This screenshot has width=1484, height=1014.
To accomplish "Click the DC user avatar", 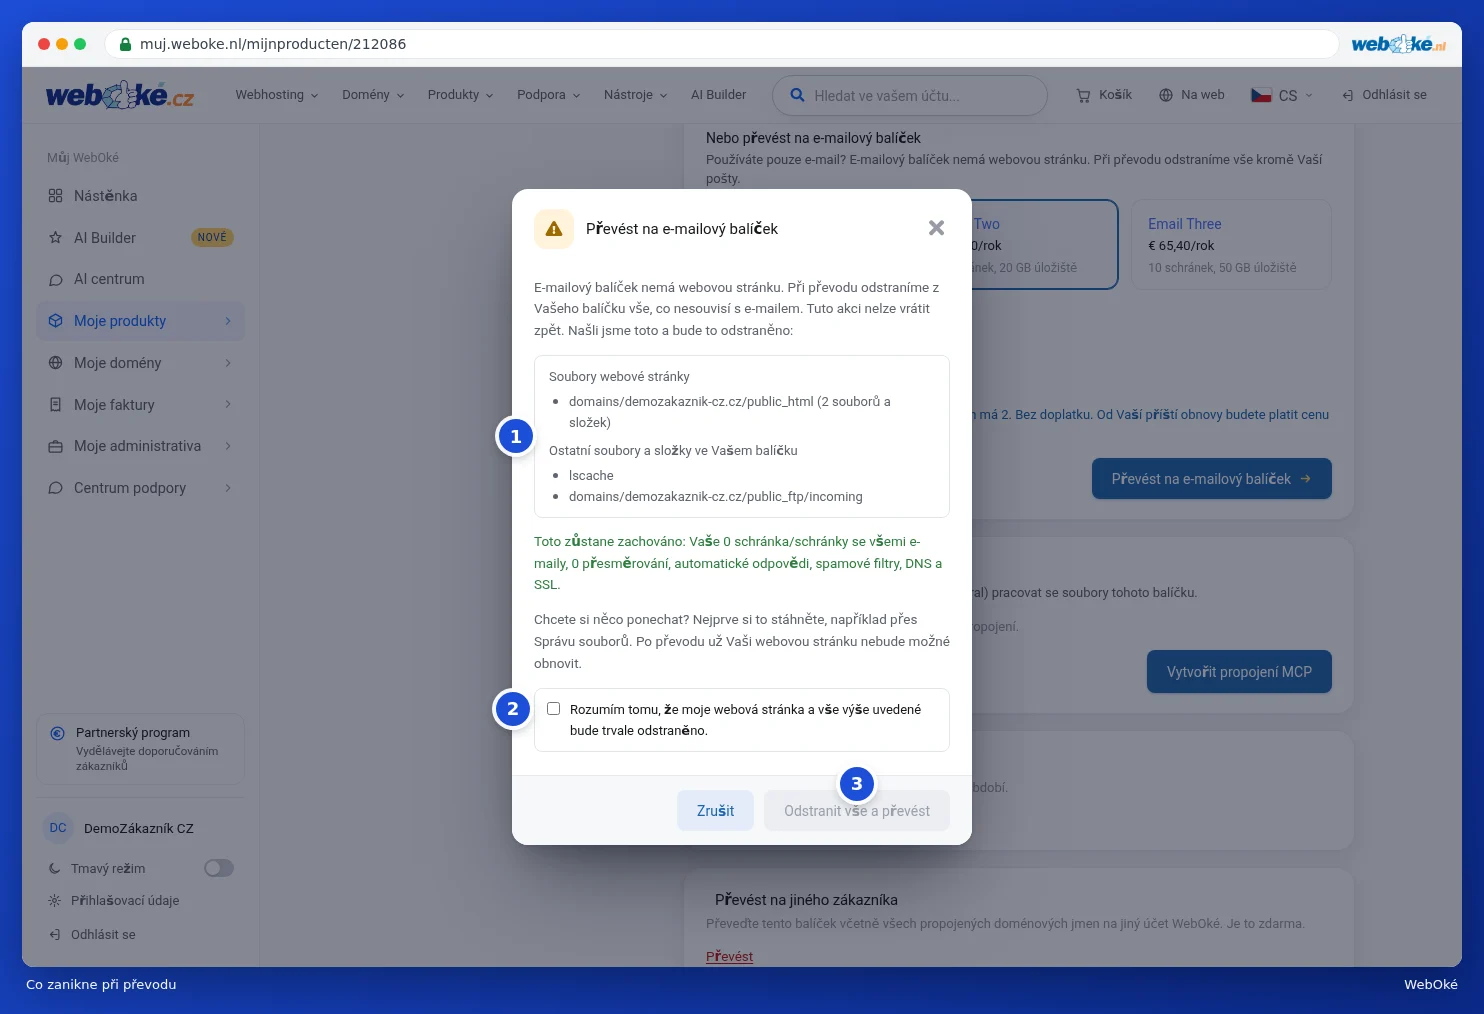I will click(58, 828).
